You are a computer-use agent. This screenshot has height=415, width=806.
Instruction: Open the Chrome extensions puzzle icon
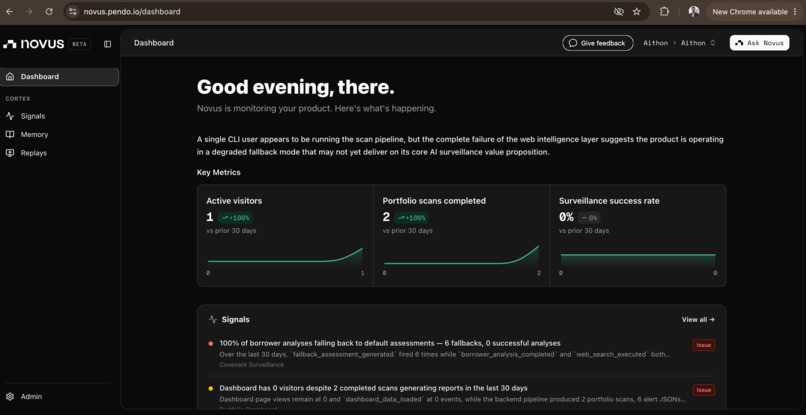coord(664,11)
